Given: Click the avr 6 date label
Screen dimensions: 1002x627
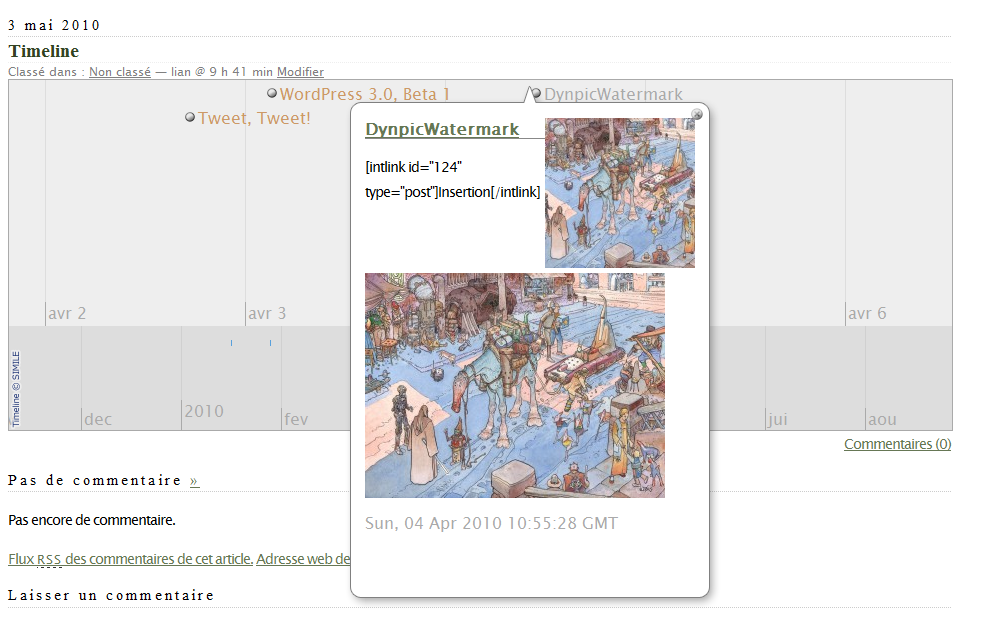Looking at the screenshot, I should tap(867, 313).
